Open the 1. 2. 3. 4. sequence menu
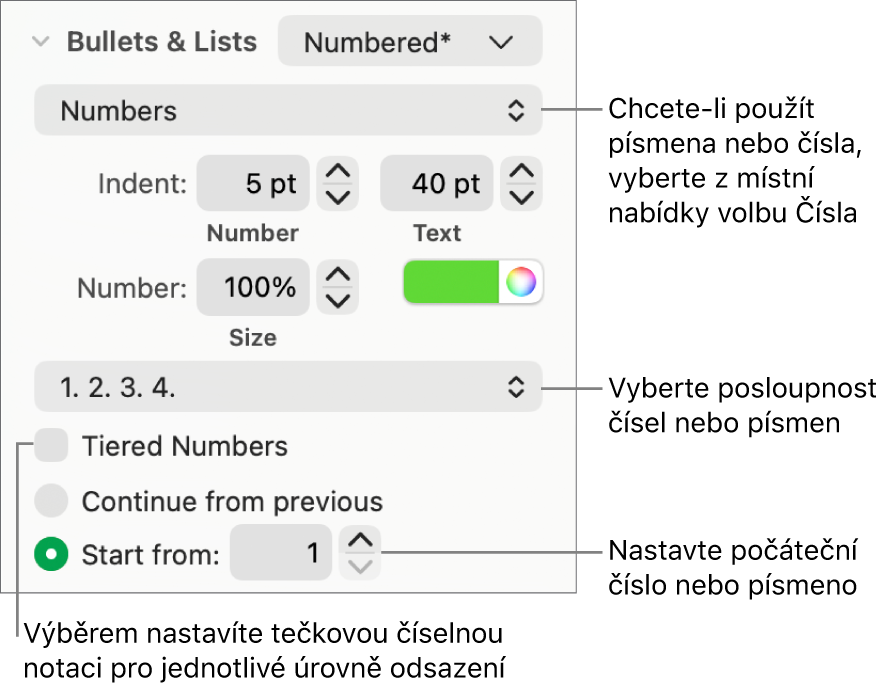 (x=288, y=390)
